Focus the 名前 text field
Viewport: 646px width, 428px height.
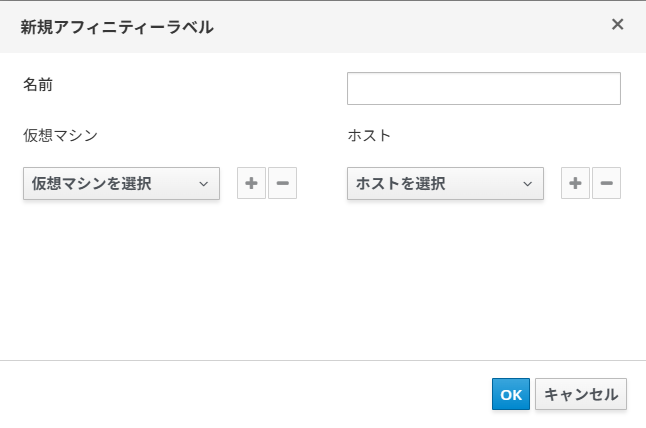point(483,89)
